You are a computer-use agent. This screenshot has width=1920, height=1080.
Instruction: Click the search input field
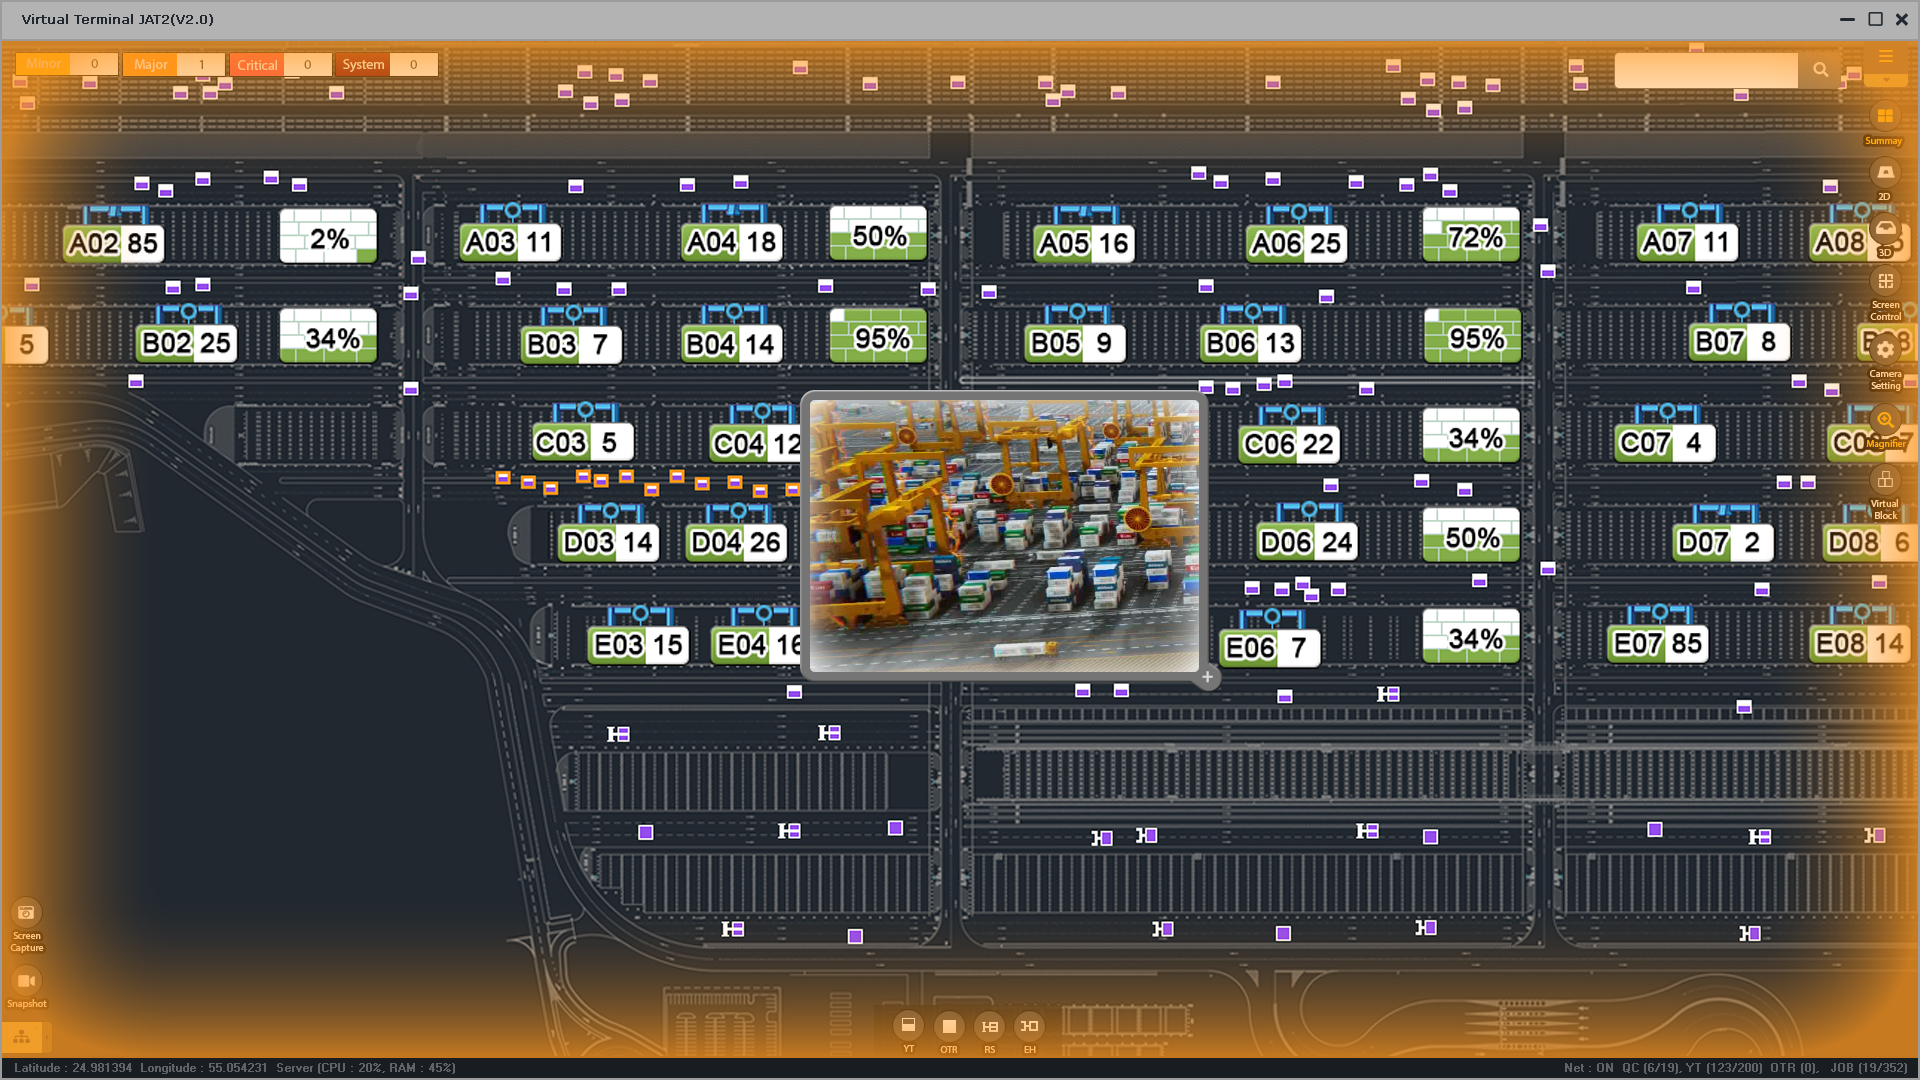click(x=1705, y=70)
